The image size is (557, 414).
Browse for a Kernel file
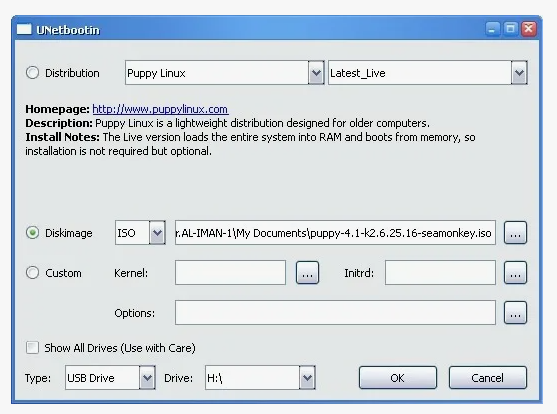coord(307,273)
